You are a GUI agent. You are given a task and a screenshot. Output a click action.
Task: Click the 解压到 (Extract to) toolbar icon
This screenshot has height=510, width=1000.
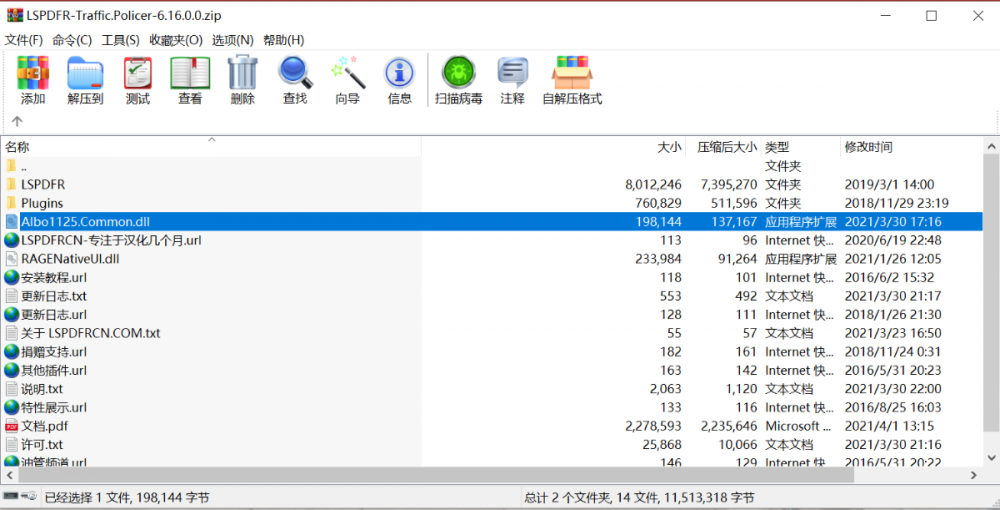[x=85, y=73]
